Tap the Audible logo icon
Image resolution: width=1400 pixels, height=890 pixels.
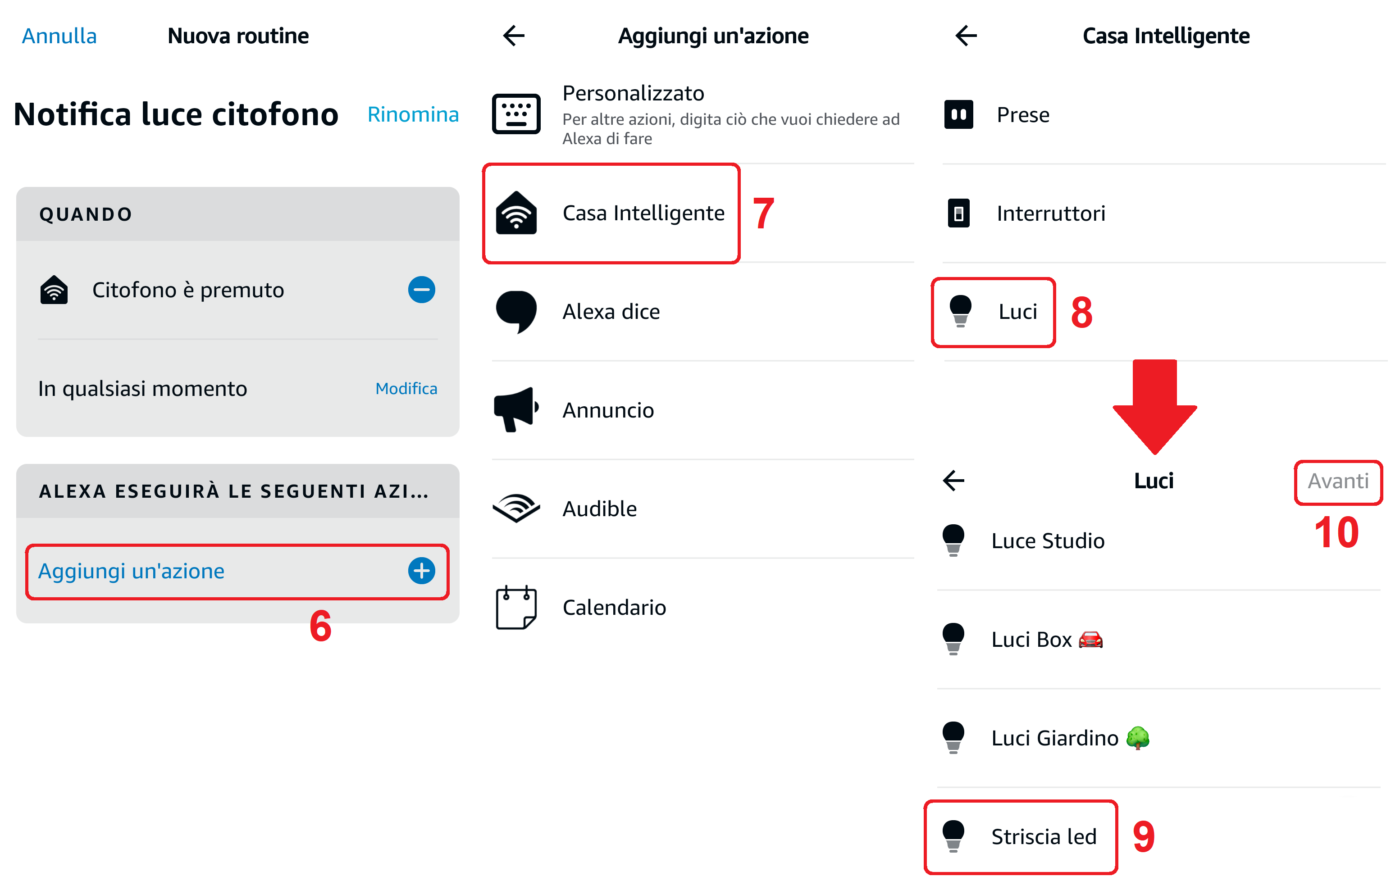pos(516,509)
